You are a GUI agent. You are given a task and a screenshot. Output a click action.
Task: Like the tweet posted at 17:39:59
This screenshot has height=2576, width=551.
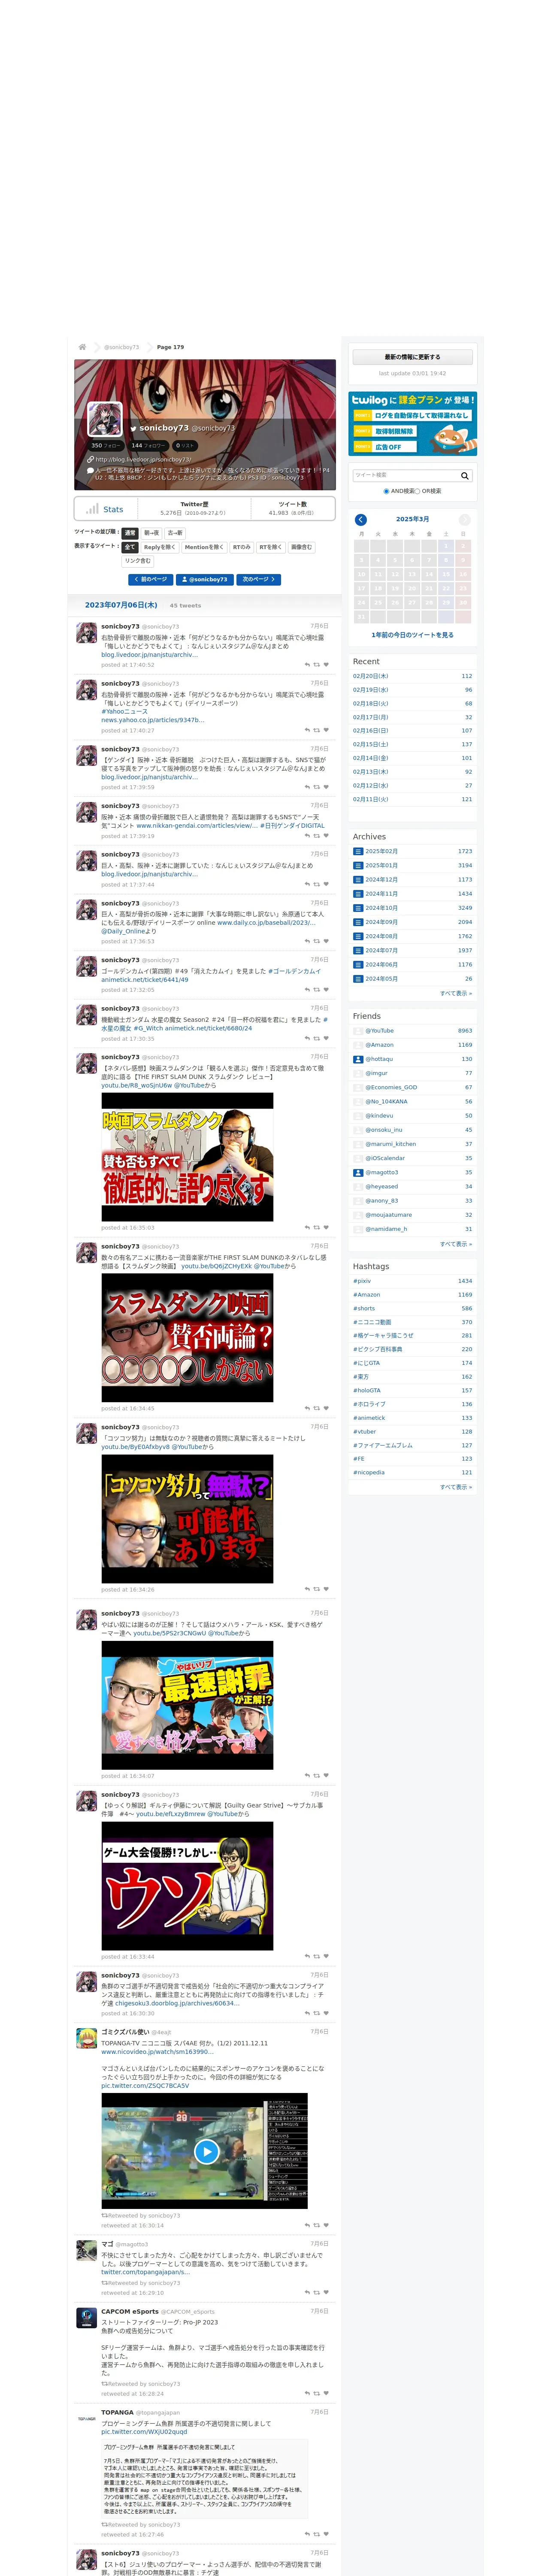tap(326, 787)
